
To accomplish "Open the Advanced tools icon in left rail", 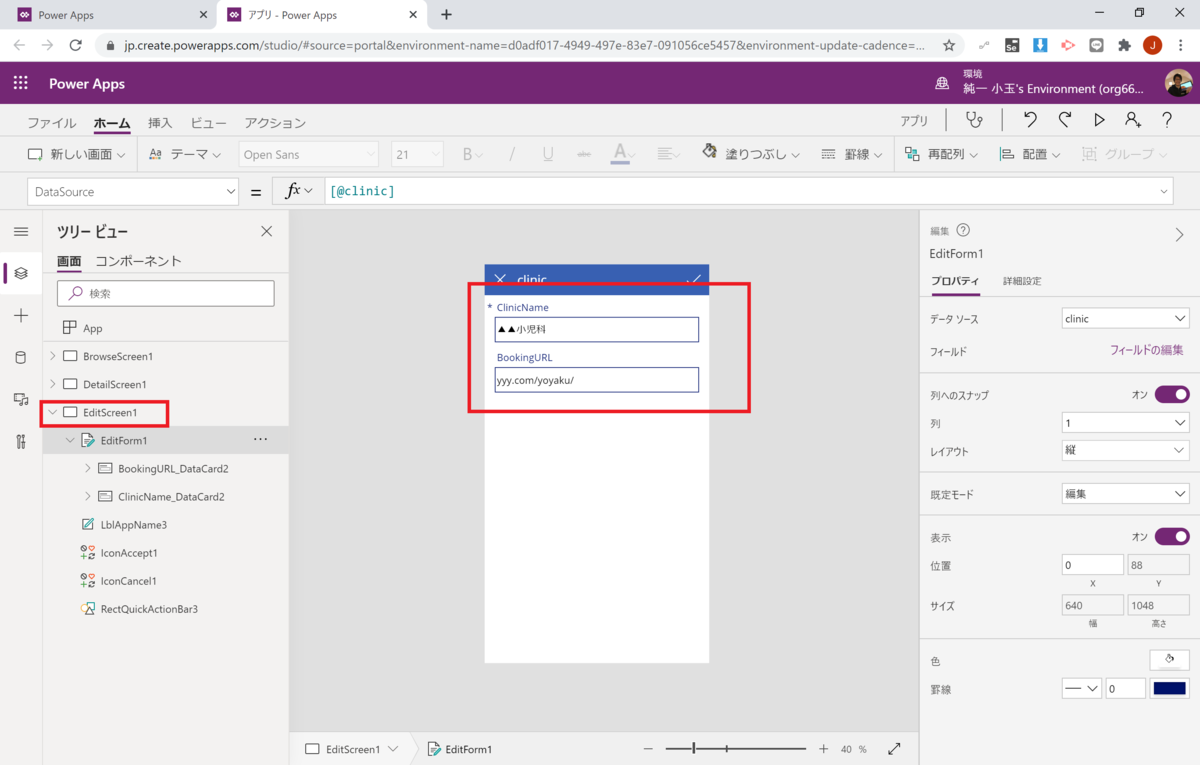I will (x=21, y=442).
